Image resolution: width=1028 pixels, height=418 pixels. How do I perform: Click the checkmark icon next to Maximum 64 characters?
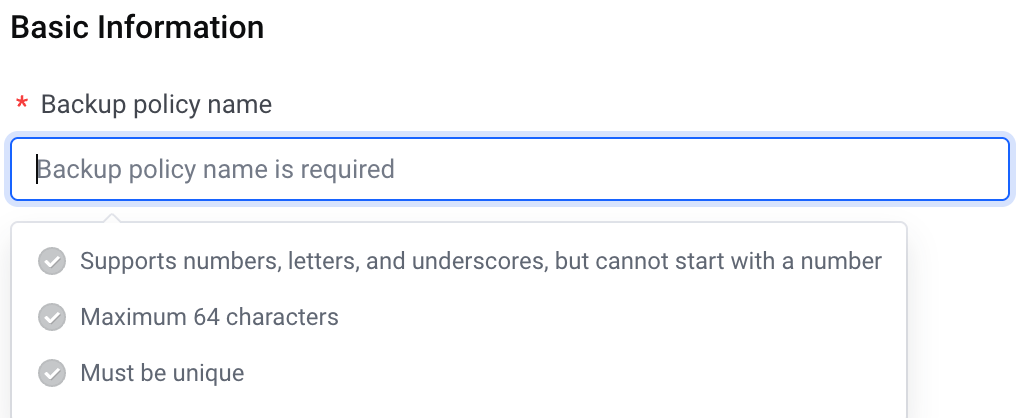pos(52,317)
